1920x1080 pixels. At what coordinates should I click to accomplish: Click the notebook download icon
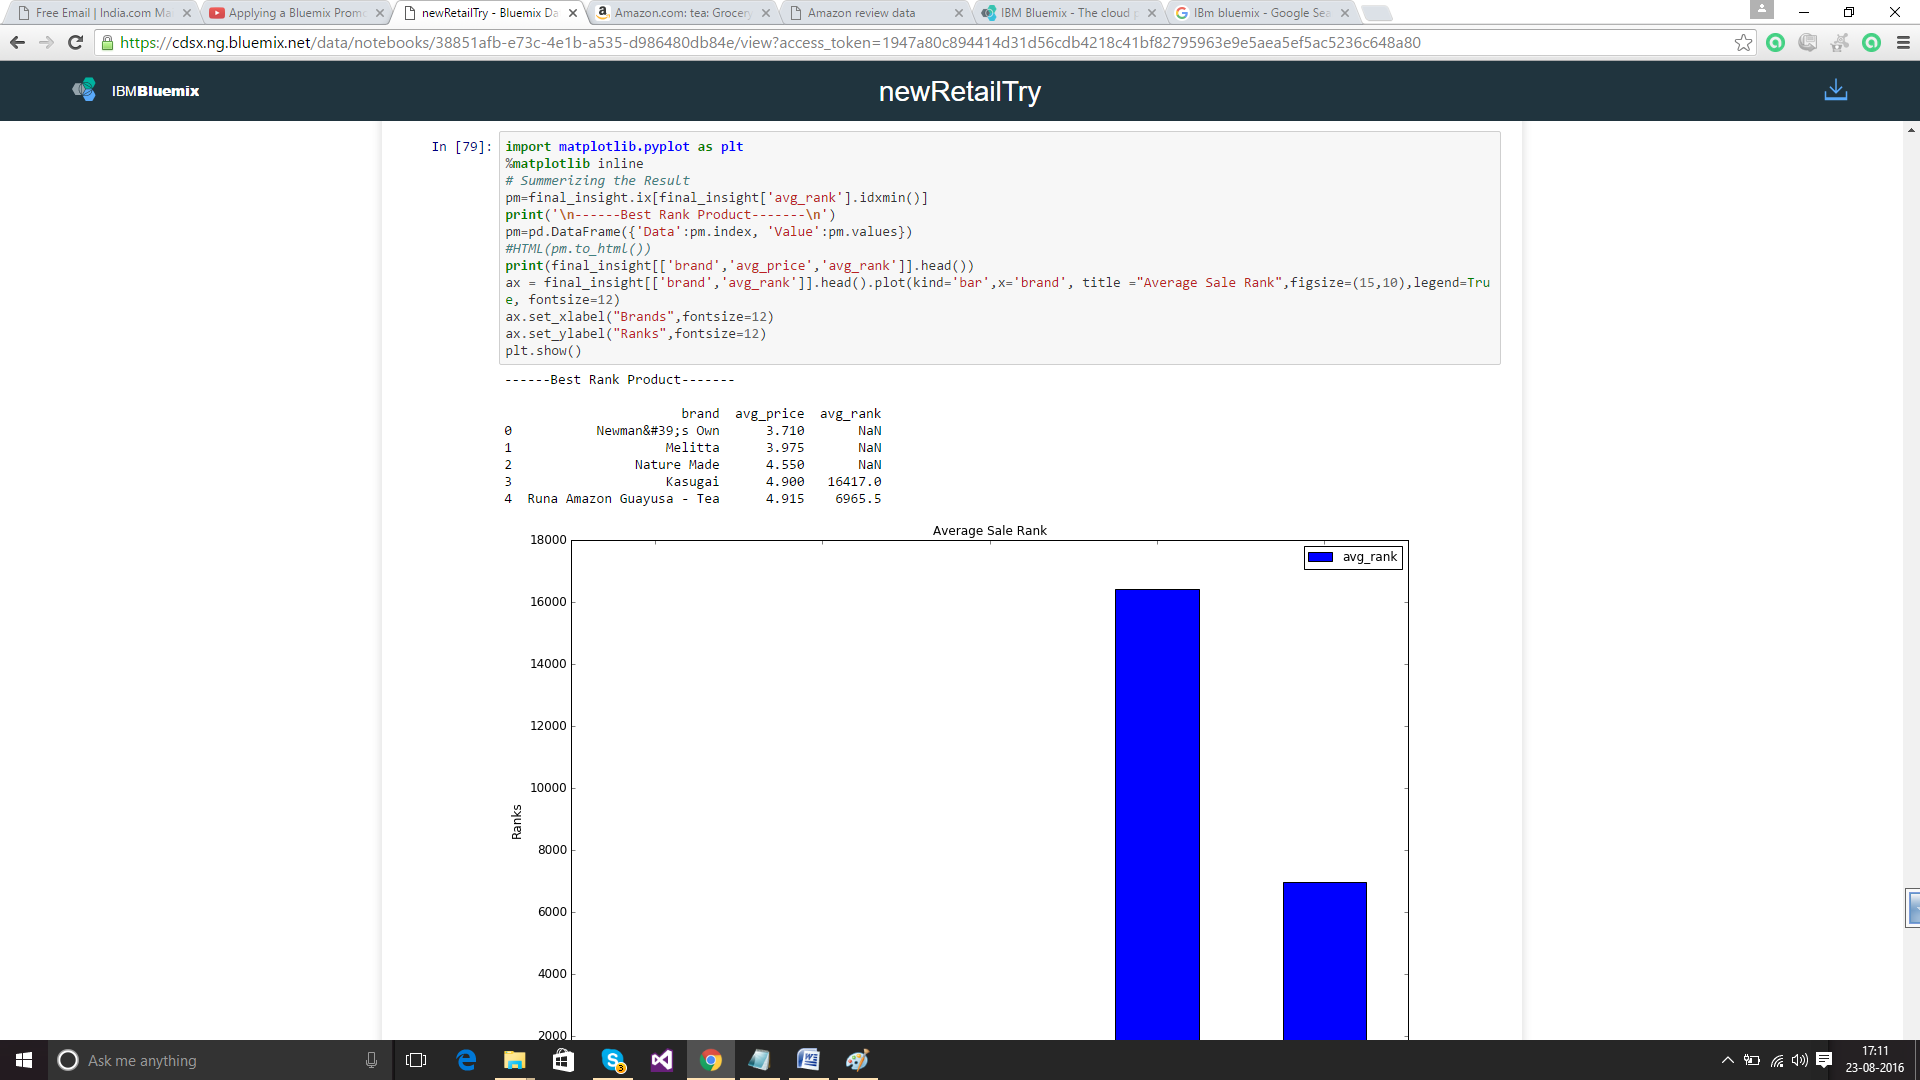(1835, 90)
